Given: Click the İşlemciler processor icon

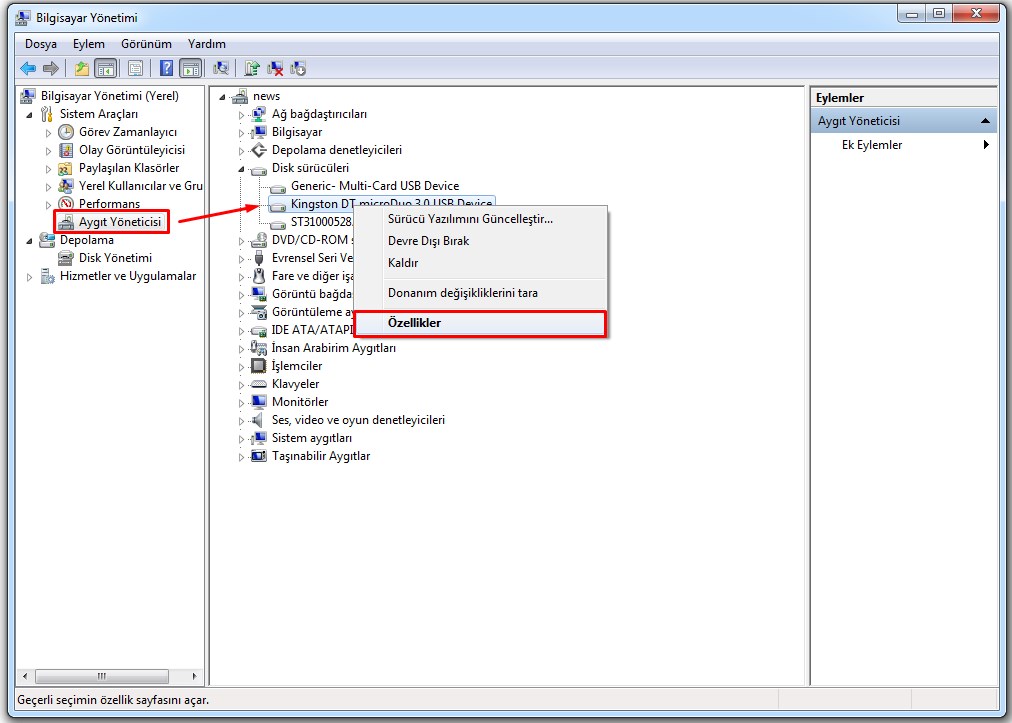Looking at the screenshot, I should (259, 366).
